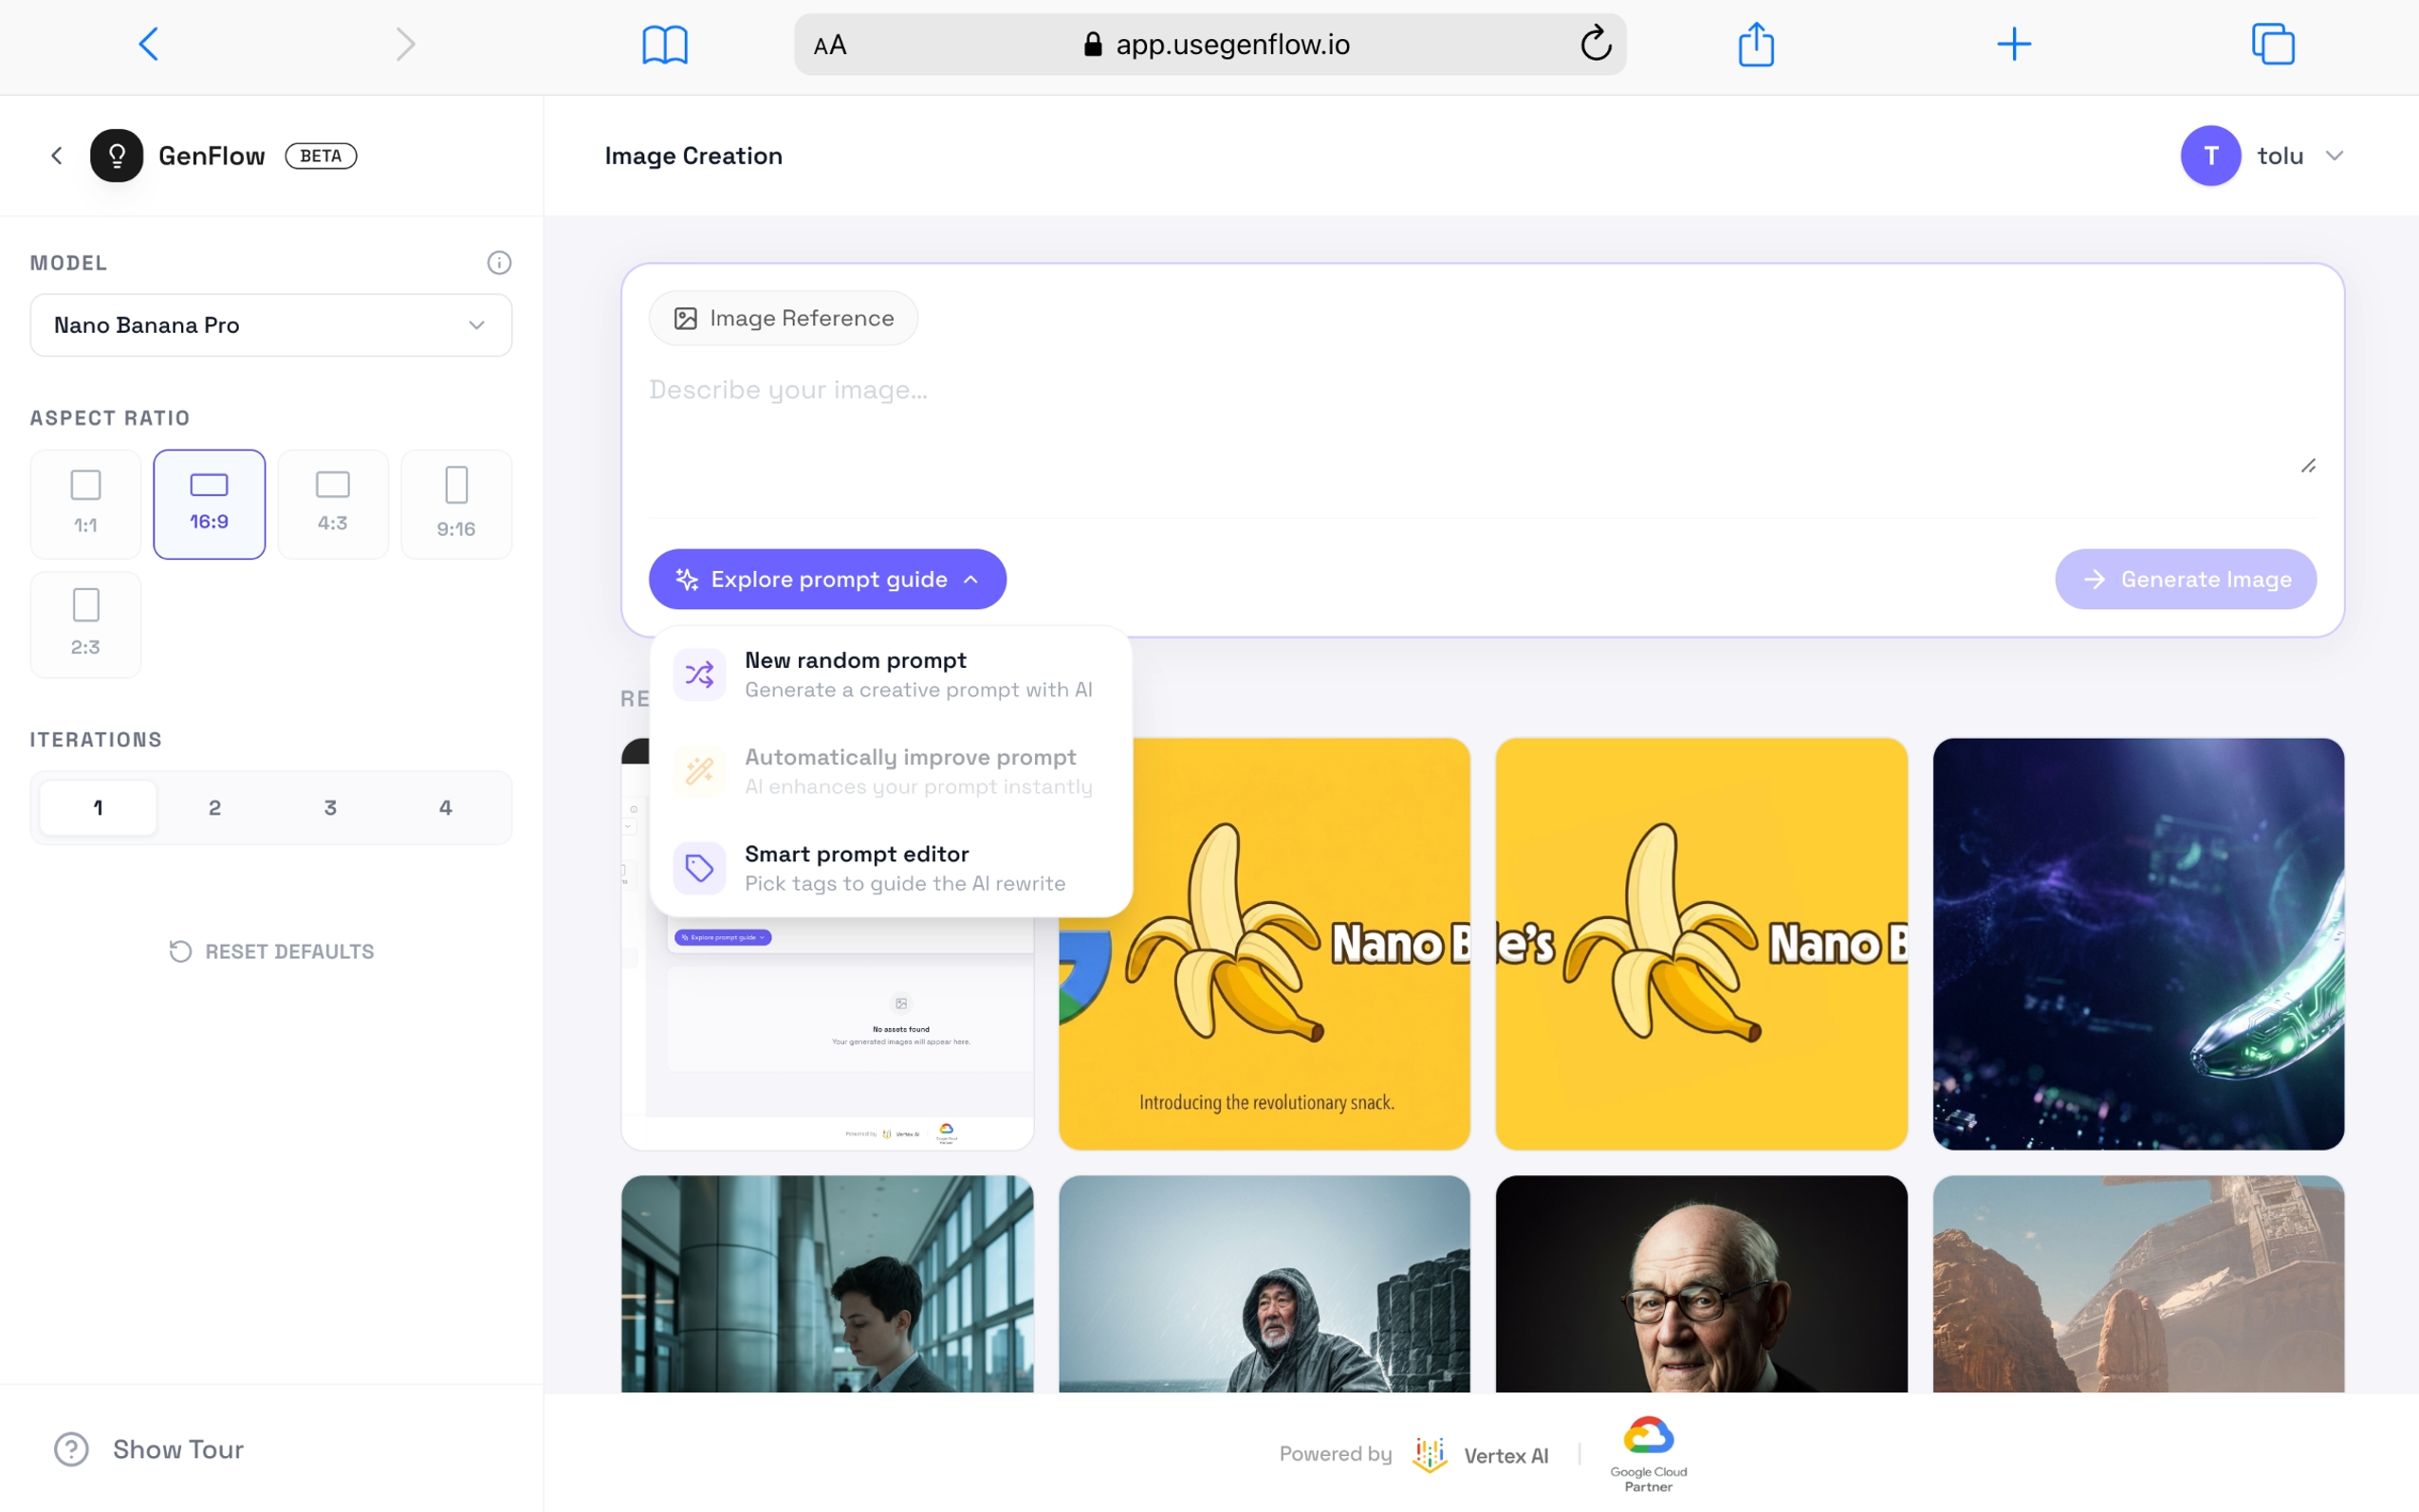
Task: Click the Image Reference button
Action: [x=783, y=318]
